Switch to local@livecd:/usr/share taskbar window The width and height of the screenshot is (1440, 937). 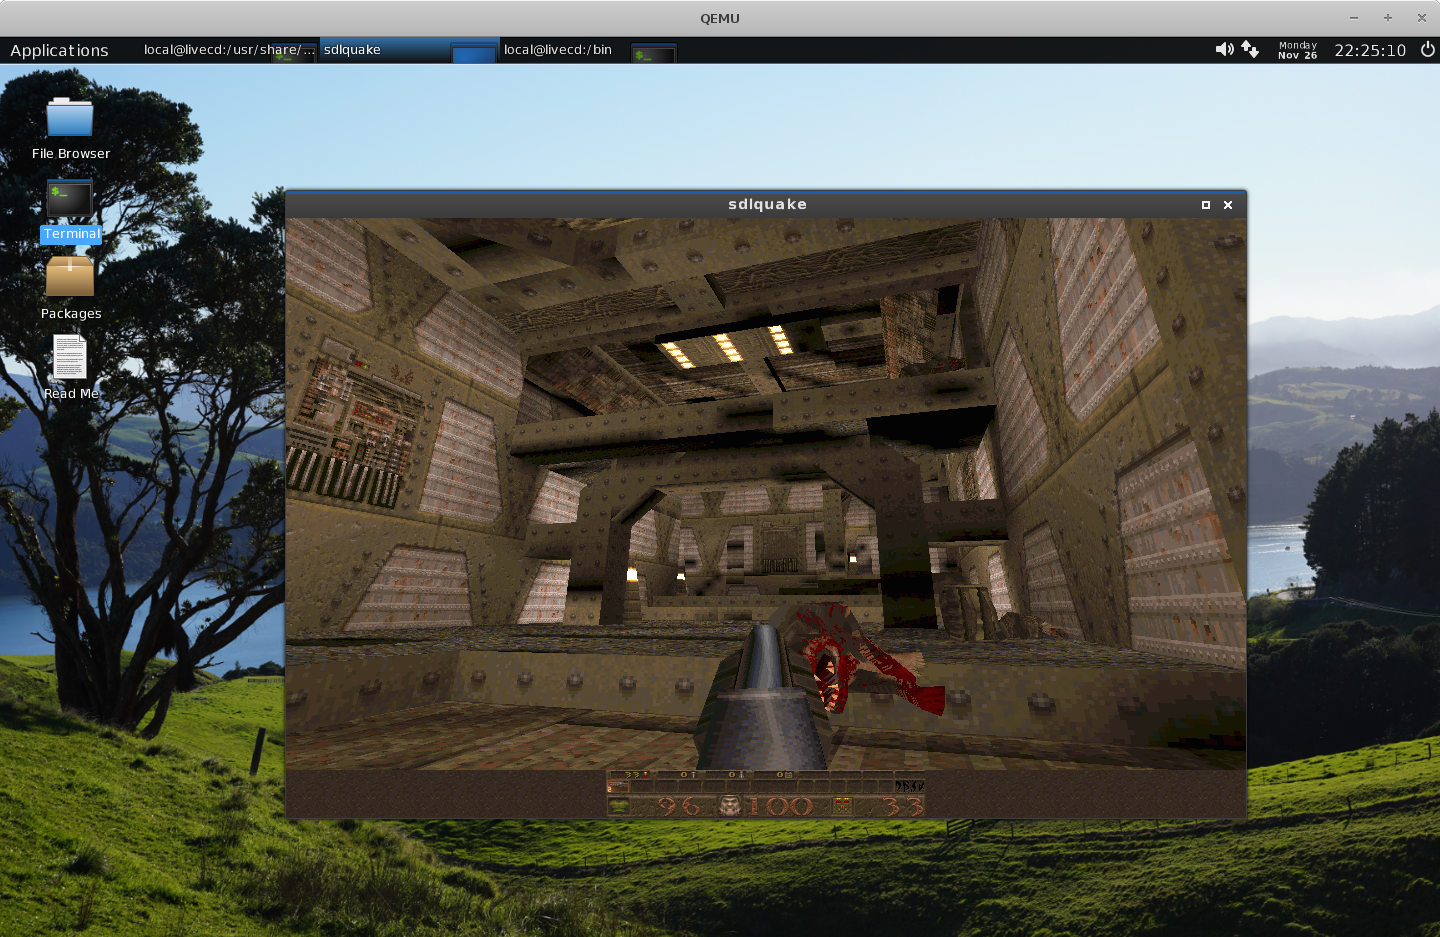point(229,50)
